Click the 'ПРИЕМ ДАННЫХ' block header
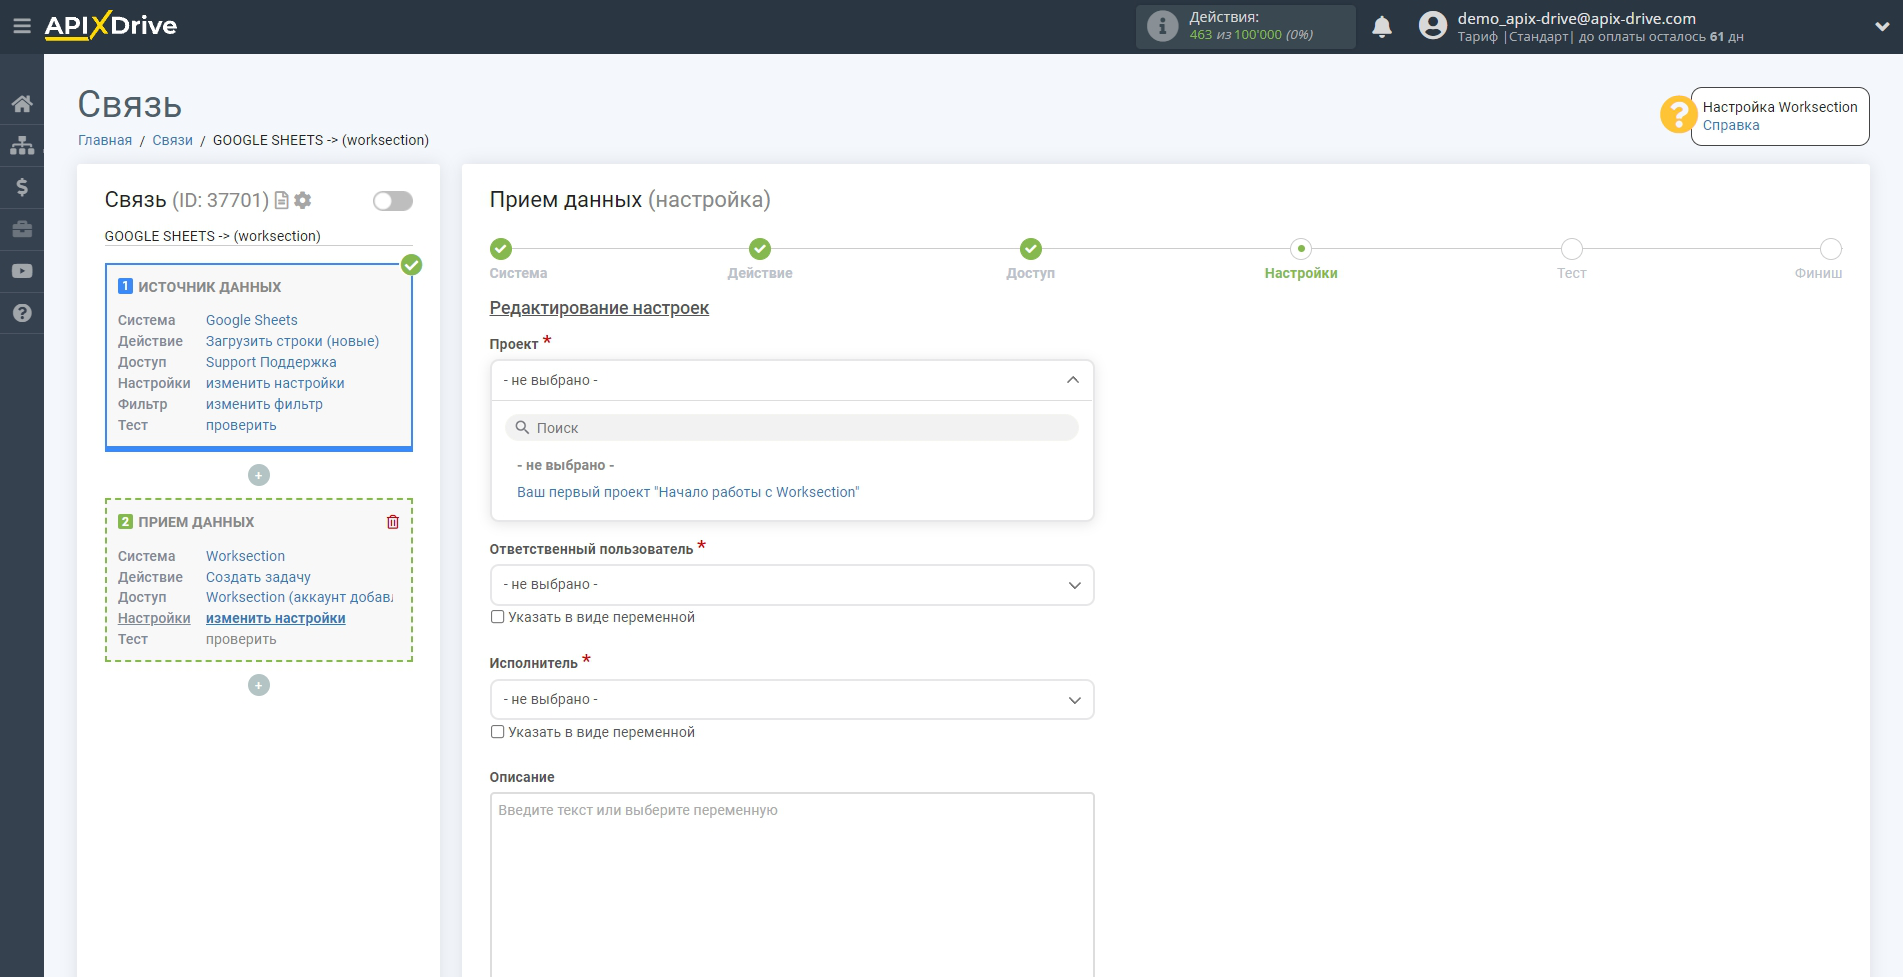The image size is (1903, 977). click(x=196, y=522)
